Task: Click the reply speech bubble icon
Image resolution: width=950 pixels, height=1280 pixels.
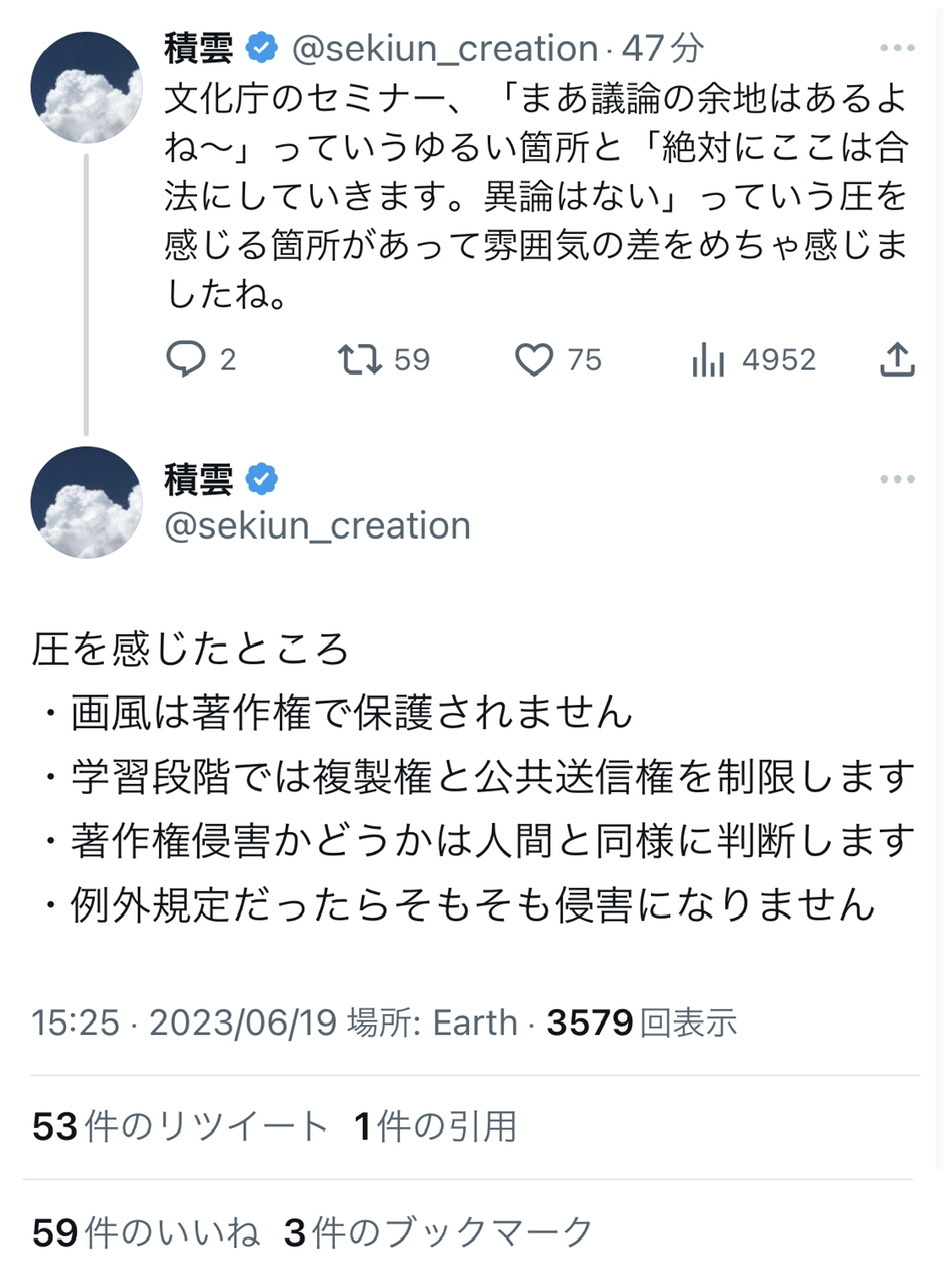Action: point(186,360)
